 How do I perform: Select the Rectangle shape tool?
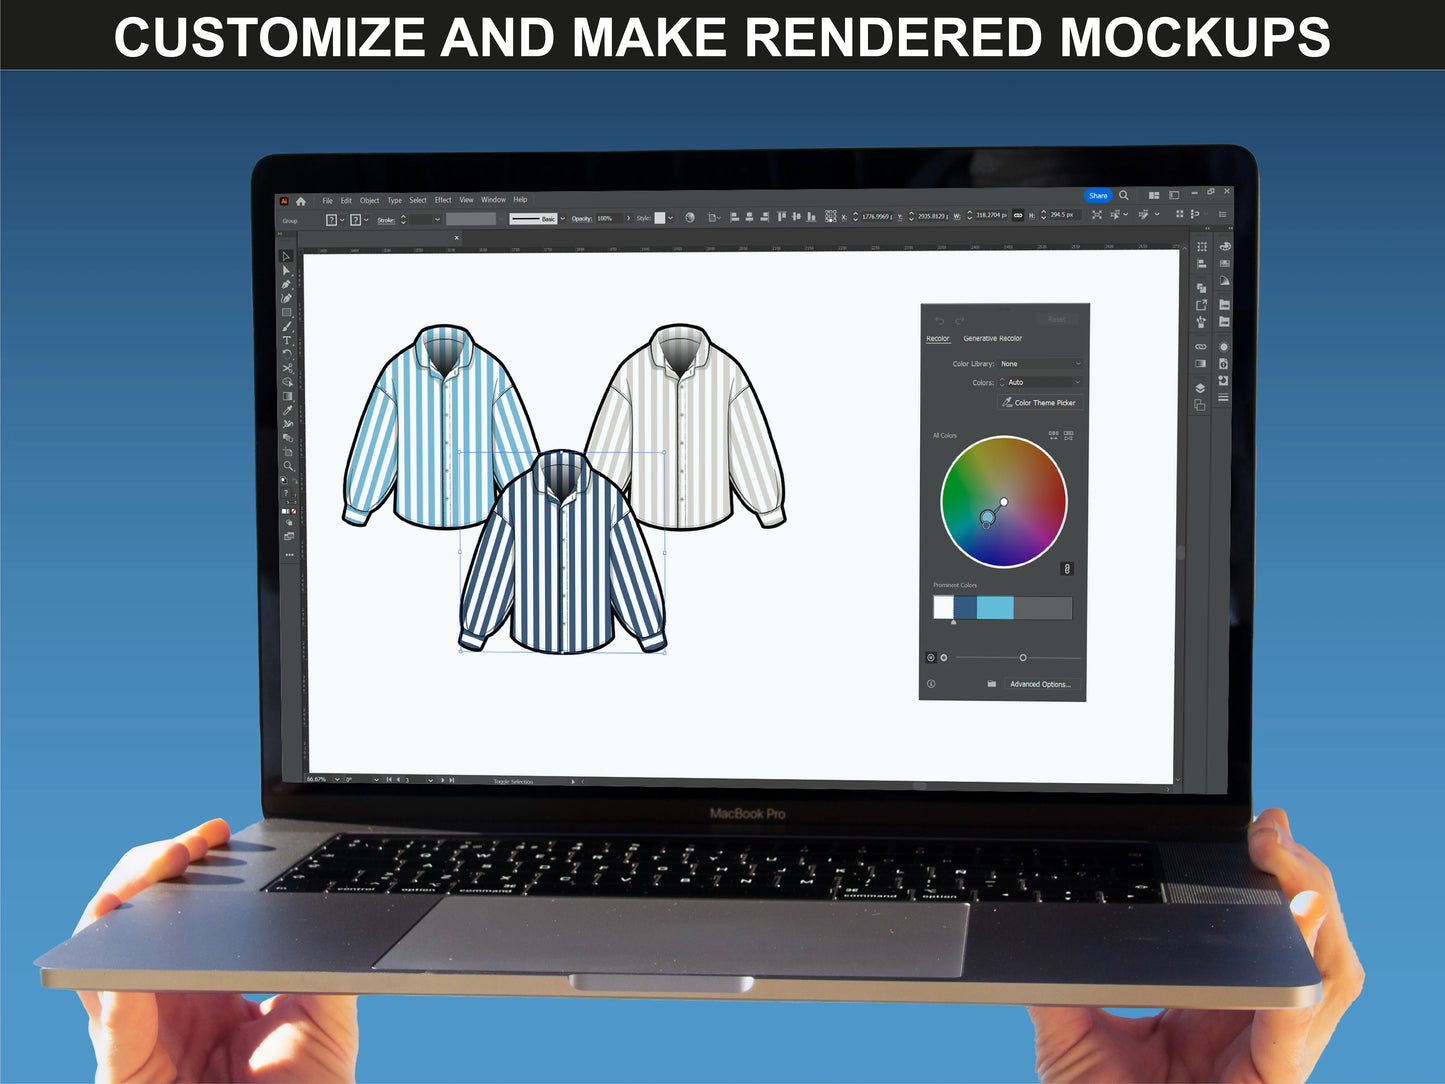[287, 313]
